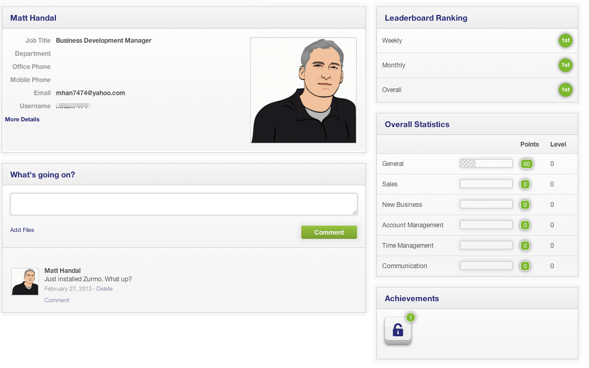This screenshot has height=368, width=590.
Task: Click the small avatar beside the post
Action: pyautogui.click(x=25, y=281)
